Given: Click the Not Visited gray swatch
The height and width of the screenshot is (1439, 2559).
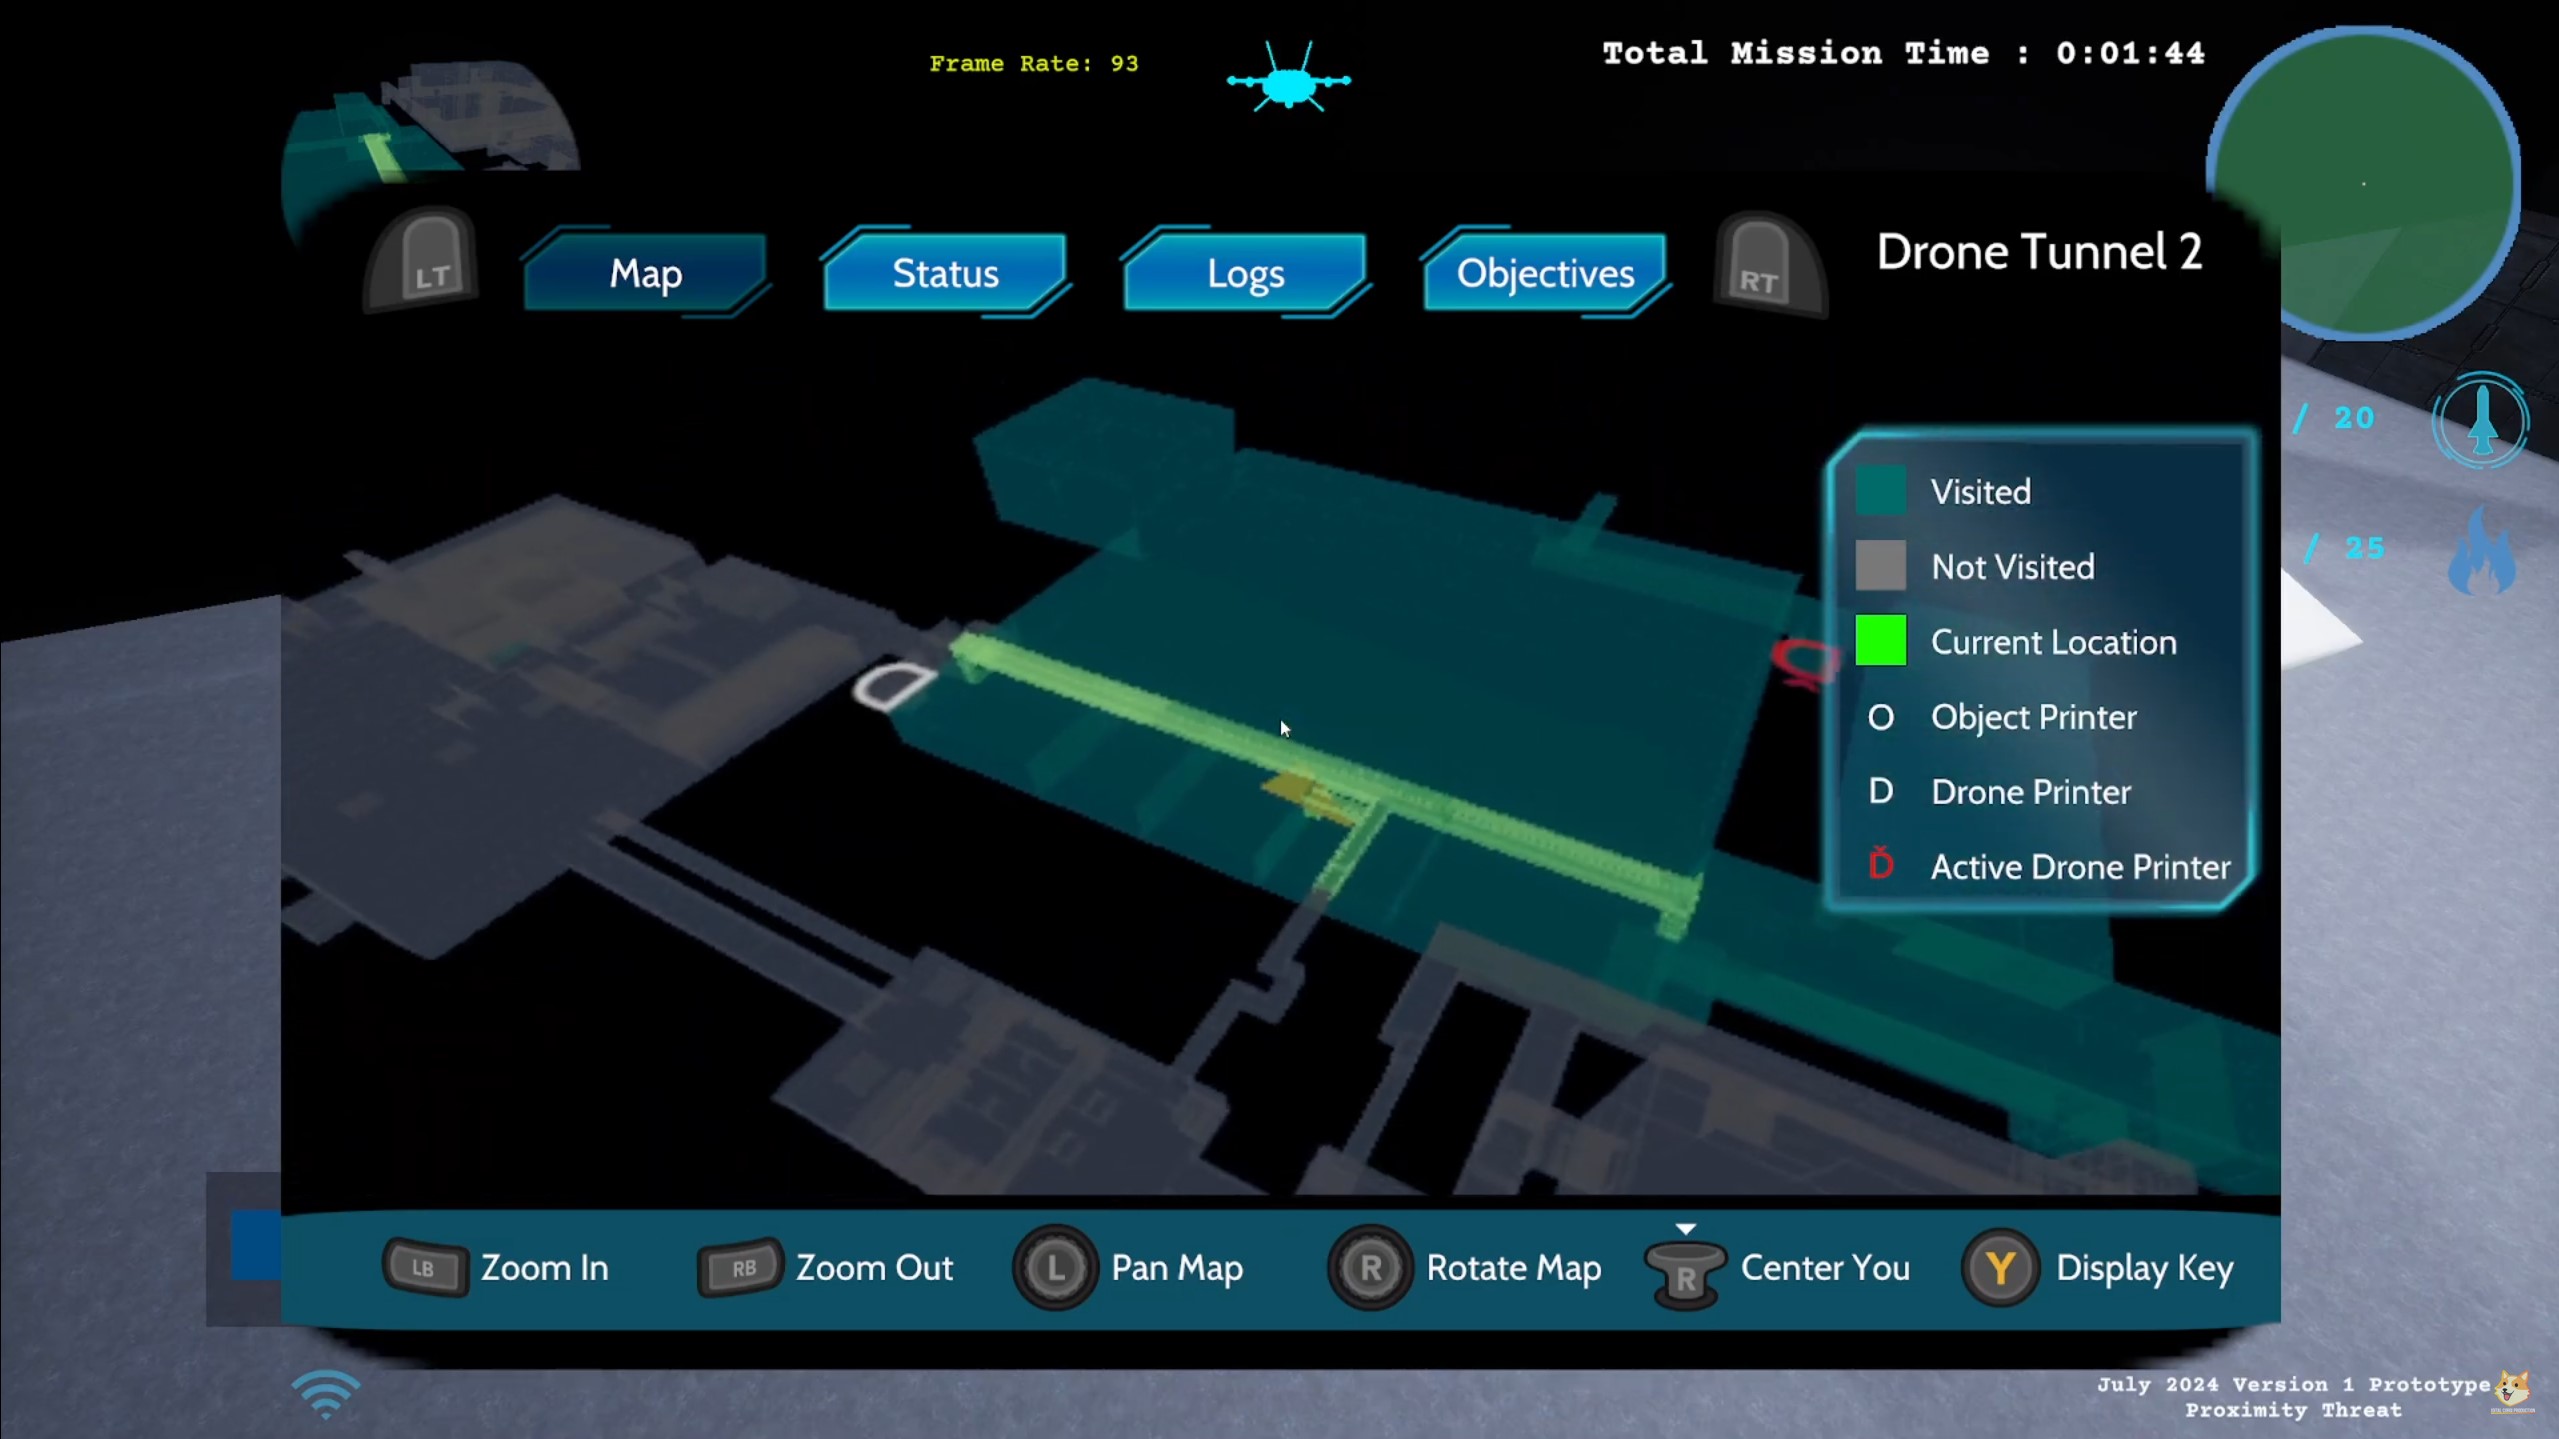Looking at the screenshot, I should click(x=1880, y=566).
